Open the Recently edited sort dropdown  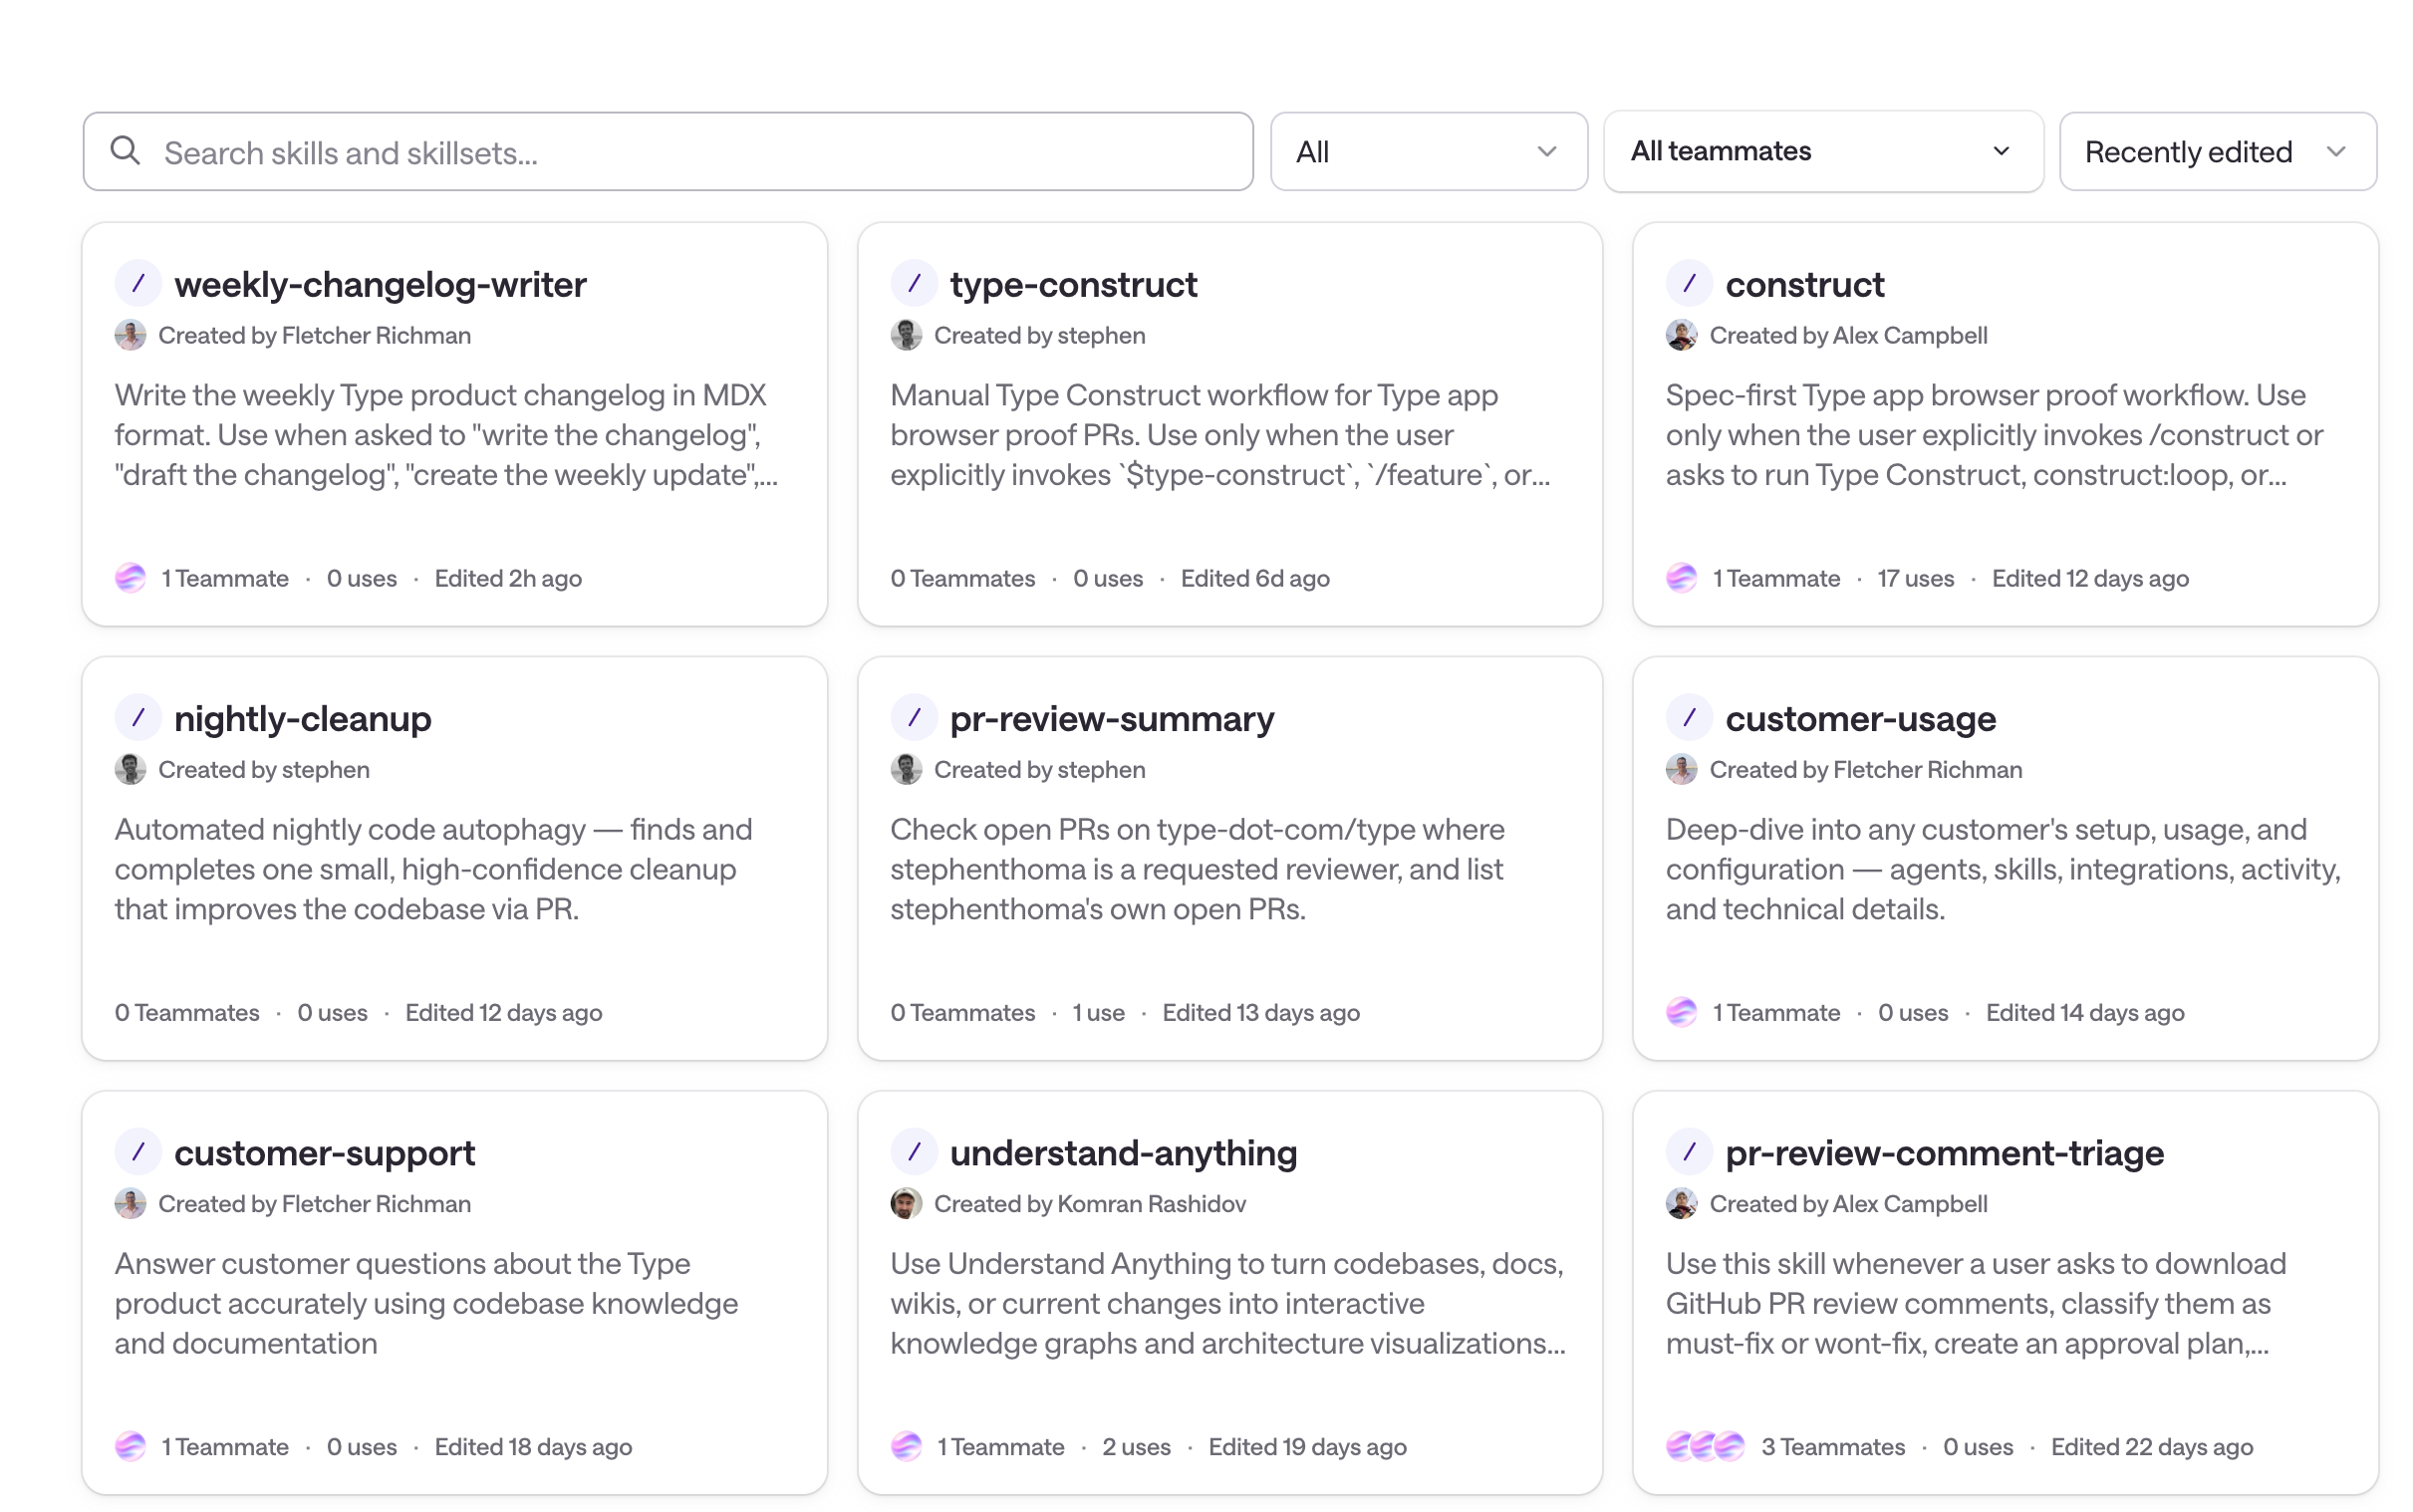point(2216,152)
